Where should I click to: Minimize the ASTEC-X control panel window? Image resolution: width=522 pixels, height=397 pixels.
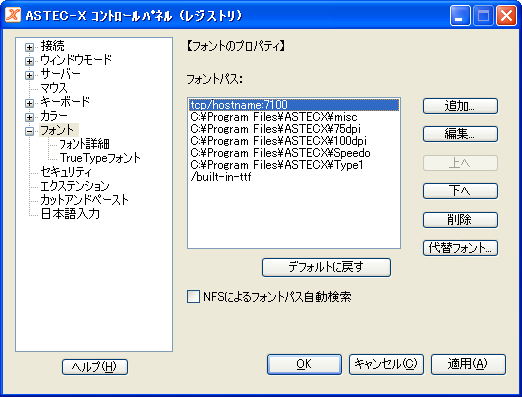(460, 16)
